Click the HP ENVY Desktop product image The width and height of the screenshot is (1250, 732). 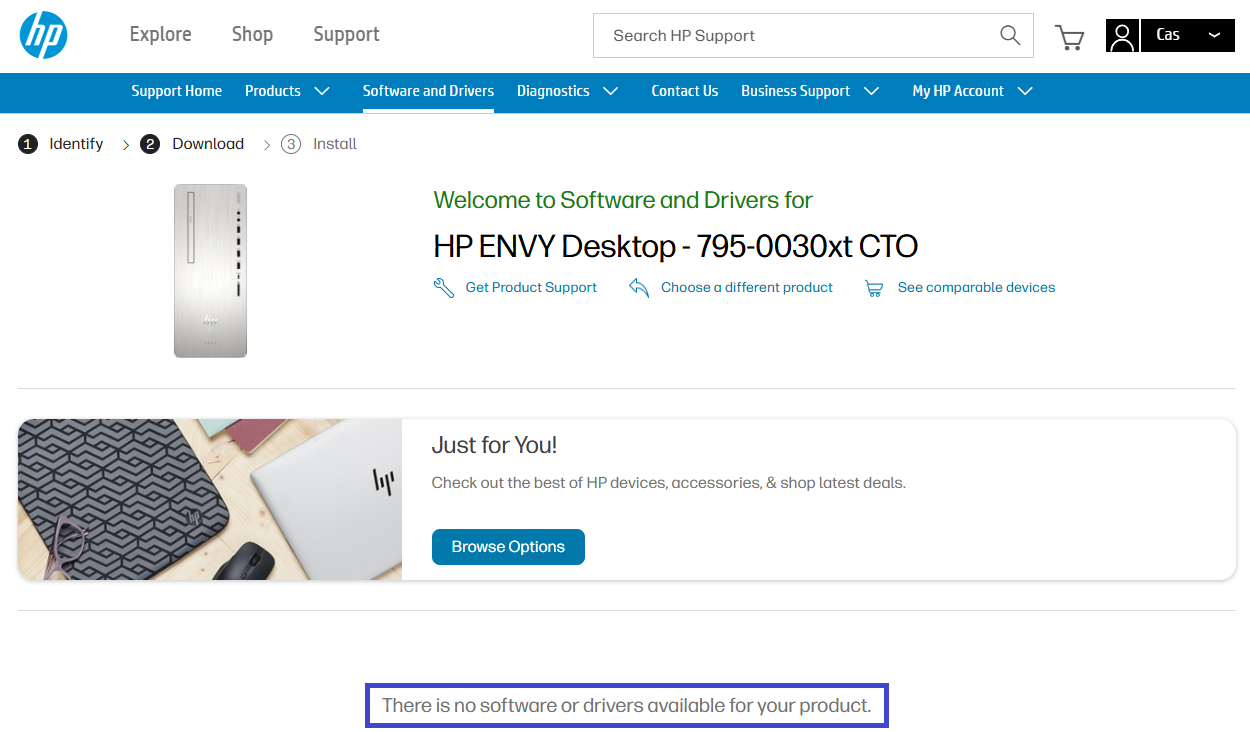click(x=210, y=271)
